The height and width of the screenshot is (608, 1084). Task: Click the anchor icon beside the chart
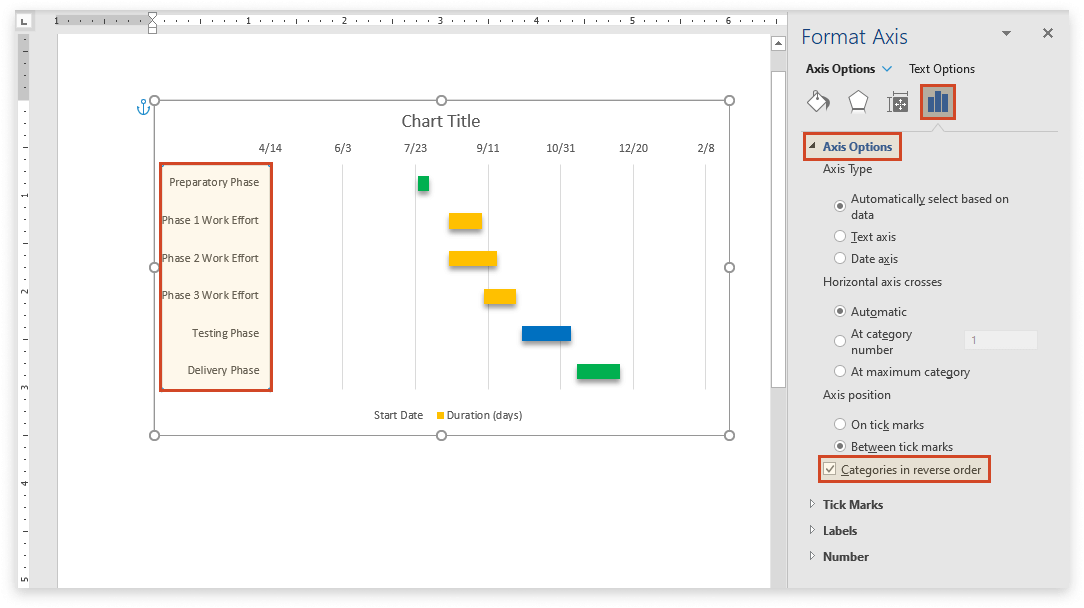coord(142,107)
